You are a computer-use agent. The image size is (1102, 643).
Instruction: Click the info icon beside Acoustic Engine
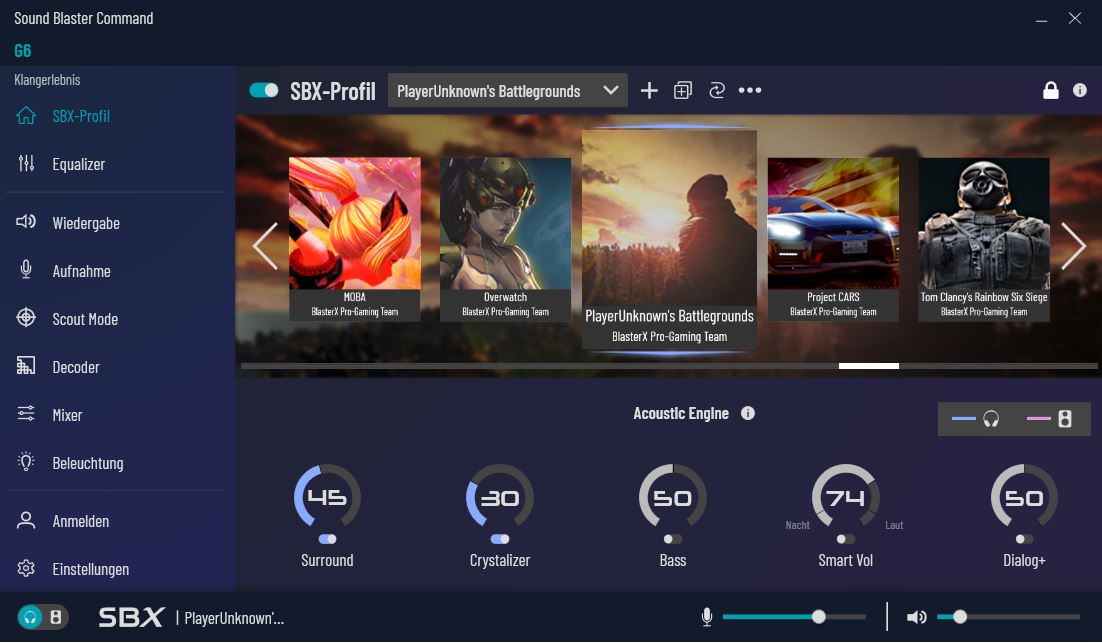coord(748,413)
